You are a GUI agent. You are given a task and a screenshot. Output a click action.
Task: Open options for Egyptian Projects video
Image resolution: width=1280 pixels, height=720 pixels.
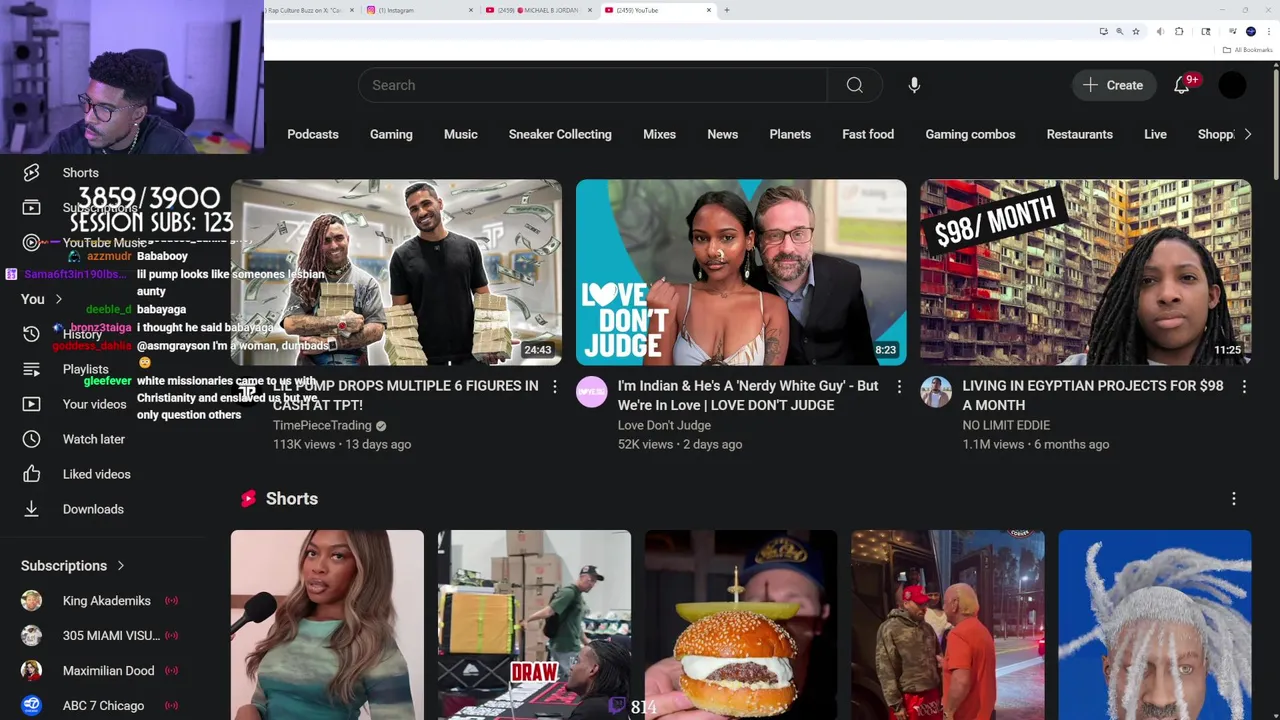coord(1244,386)
